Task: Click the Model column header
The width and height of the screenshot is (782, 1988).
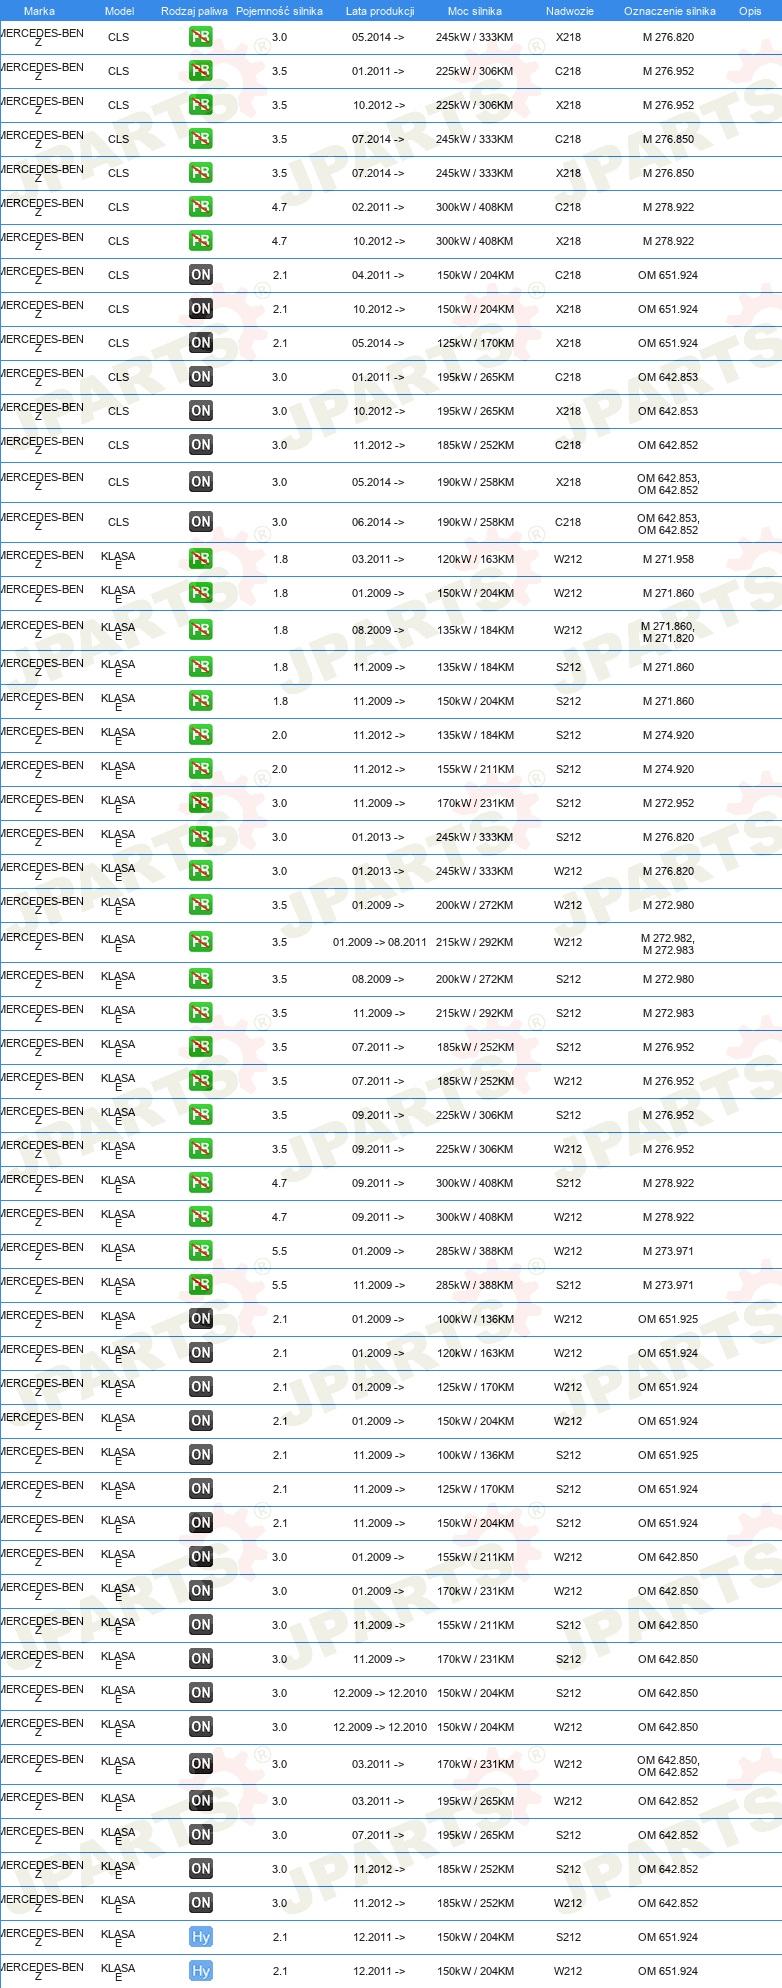Action: click(119, 11)
